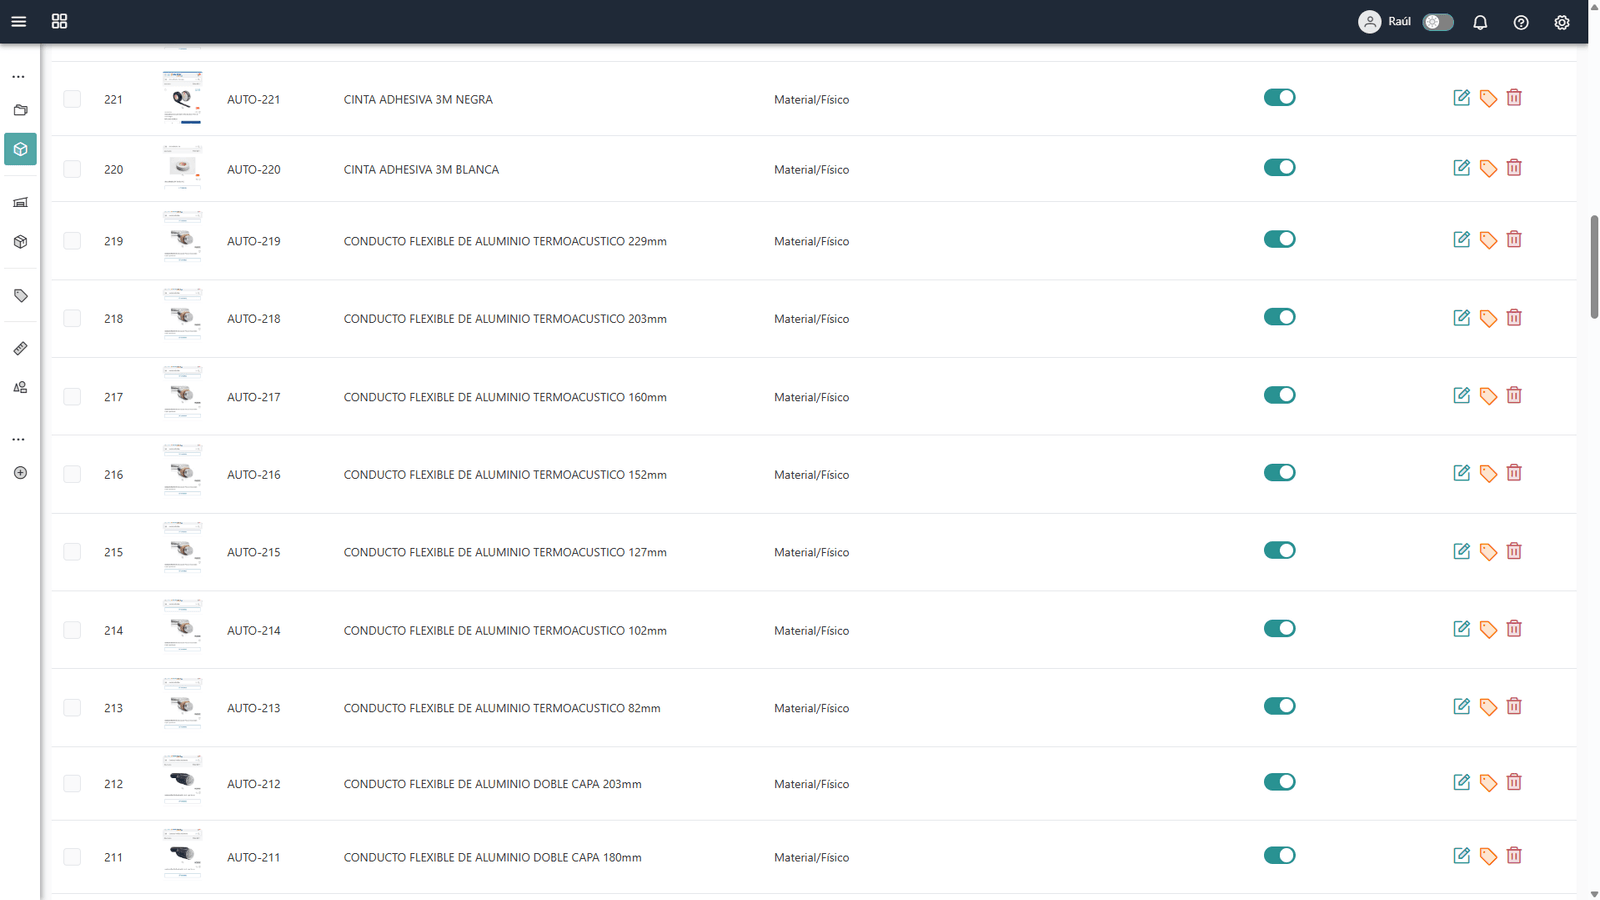The width and height of the screenshot is (1600, 900).
Task: Open tag icon for AUTO-219
Action: (x=1488, y=240)
